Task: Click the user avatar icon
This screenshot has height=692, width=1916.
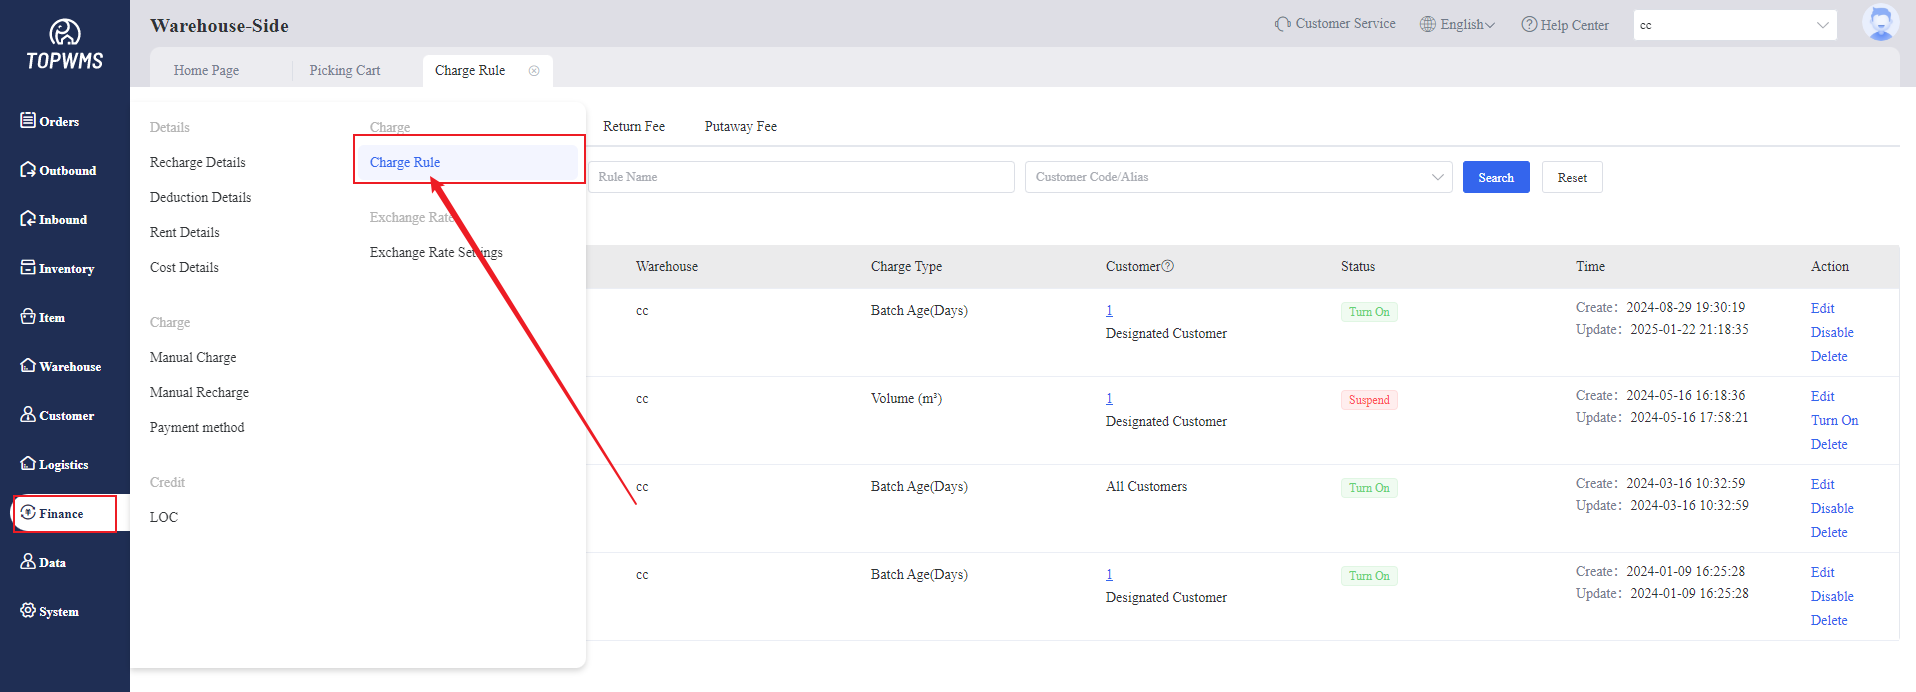Action: 1879,23
